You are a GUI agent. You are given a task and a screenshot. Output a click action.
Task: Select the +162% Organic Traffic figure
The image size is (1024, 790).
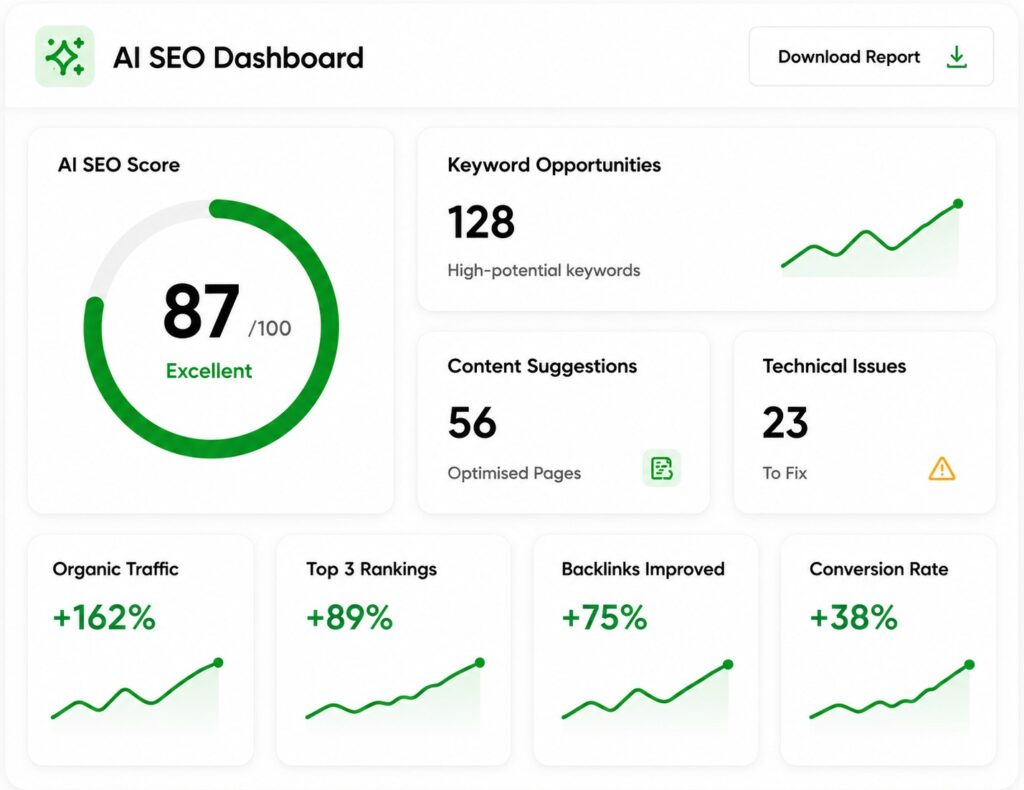pyautogui.click(x=104, y=618)
